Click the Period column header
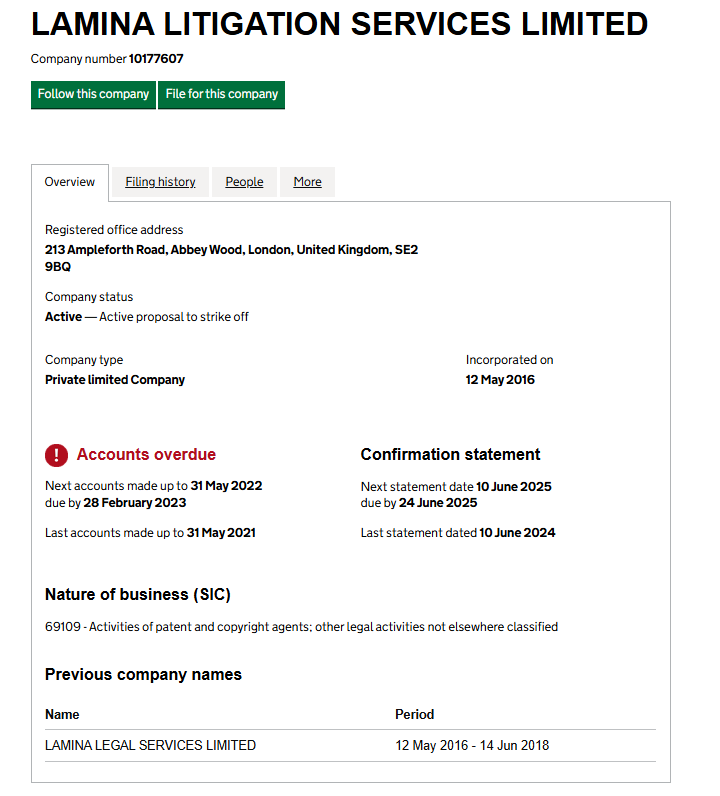The height and width of the screenshot is (796, 720). [414, 715]
